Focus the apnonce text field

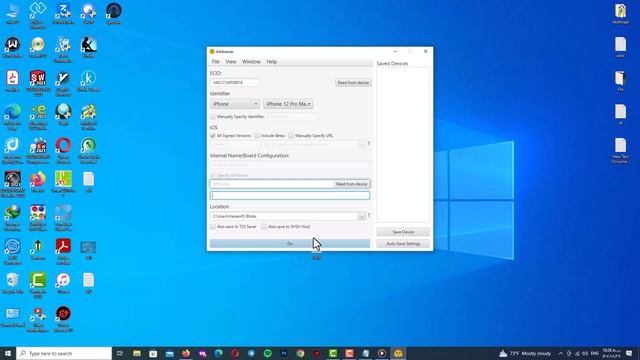pos(272,184)
